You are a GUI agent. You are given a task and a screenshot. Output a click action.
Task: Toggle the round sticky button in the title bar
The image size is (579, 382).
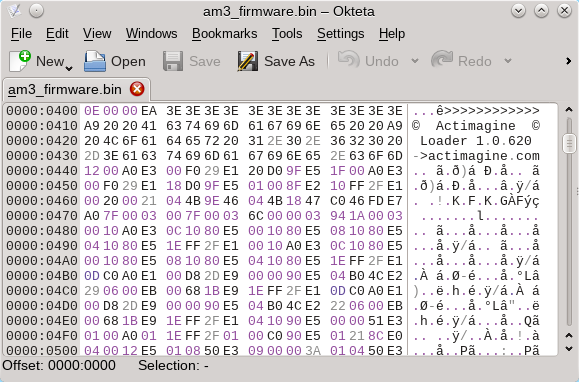point(37,11)
